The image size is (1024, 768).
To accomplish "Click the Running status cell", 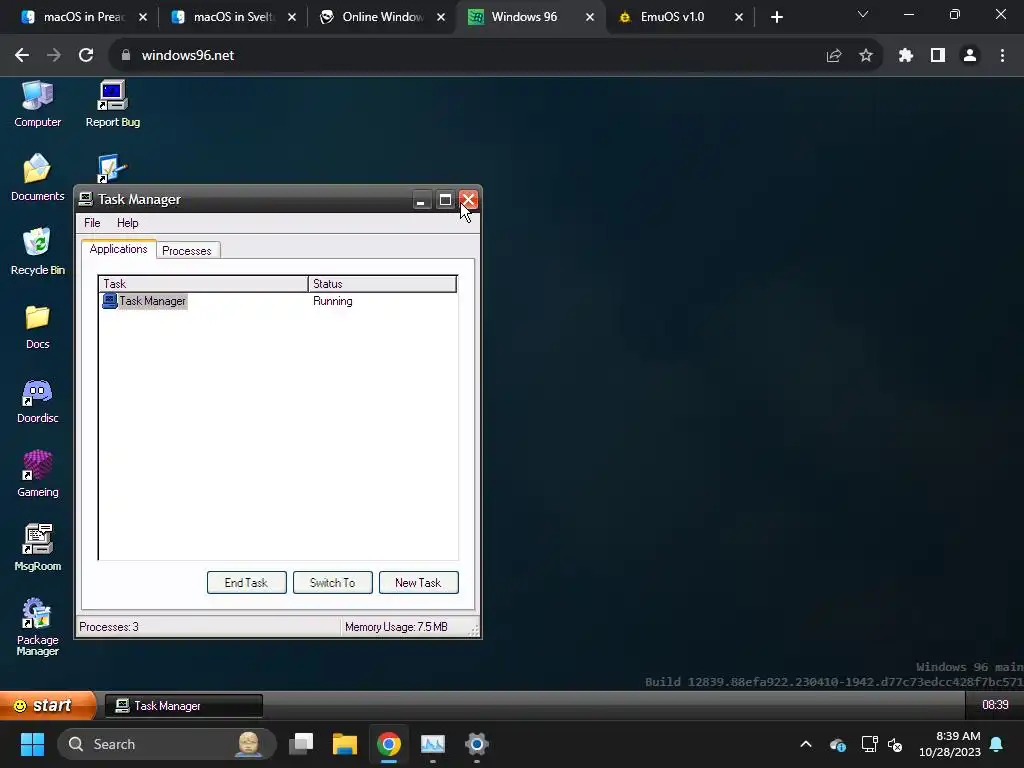I will coord(332,301).
